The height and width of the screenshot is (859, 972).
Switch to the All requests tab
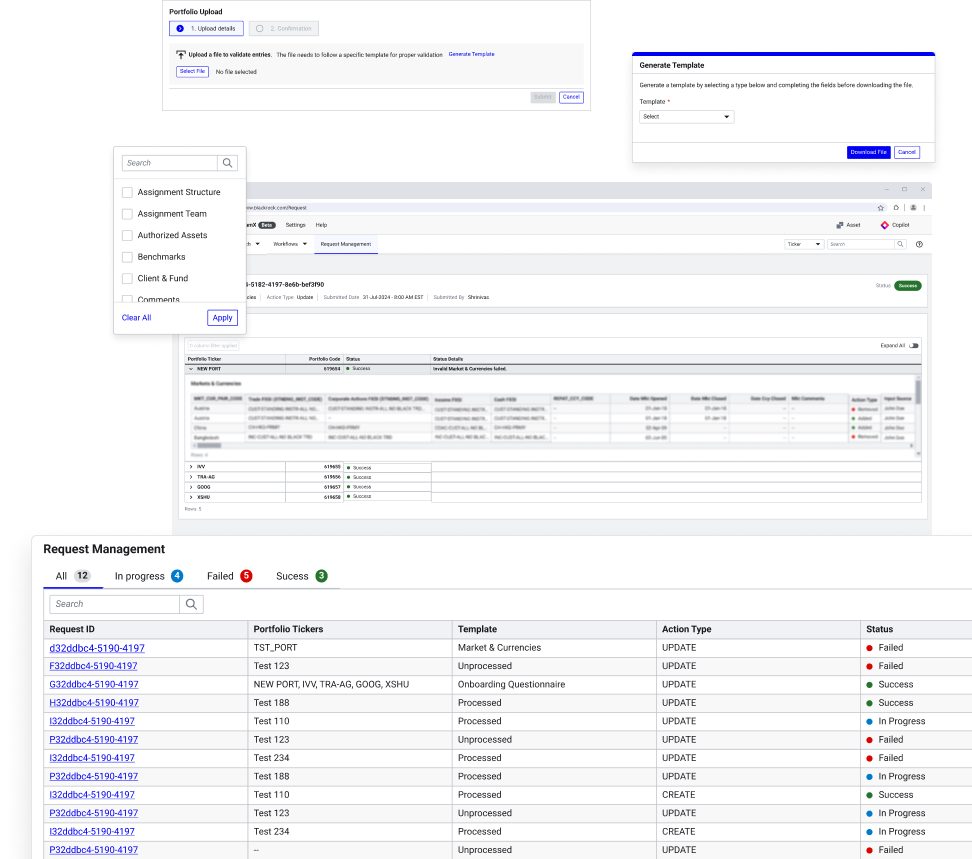[x=73, y=576]
